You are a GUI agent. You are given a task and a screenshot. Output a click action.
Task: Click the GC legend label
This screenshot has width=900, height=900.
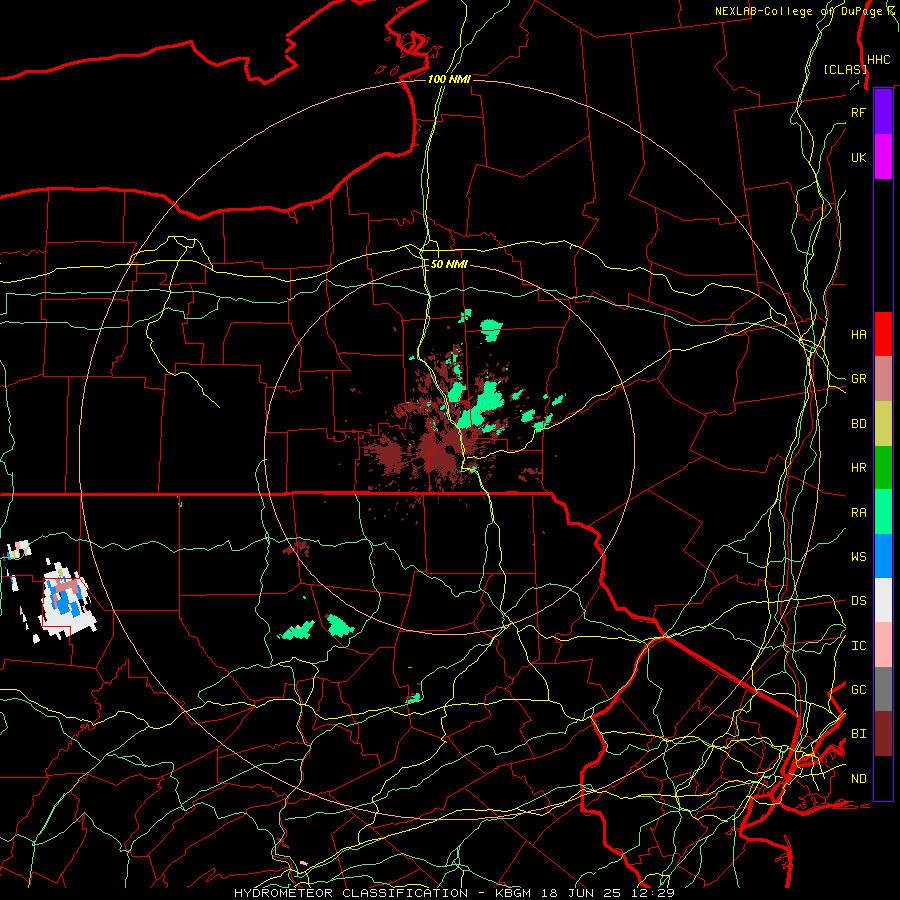point(858,690)
